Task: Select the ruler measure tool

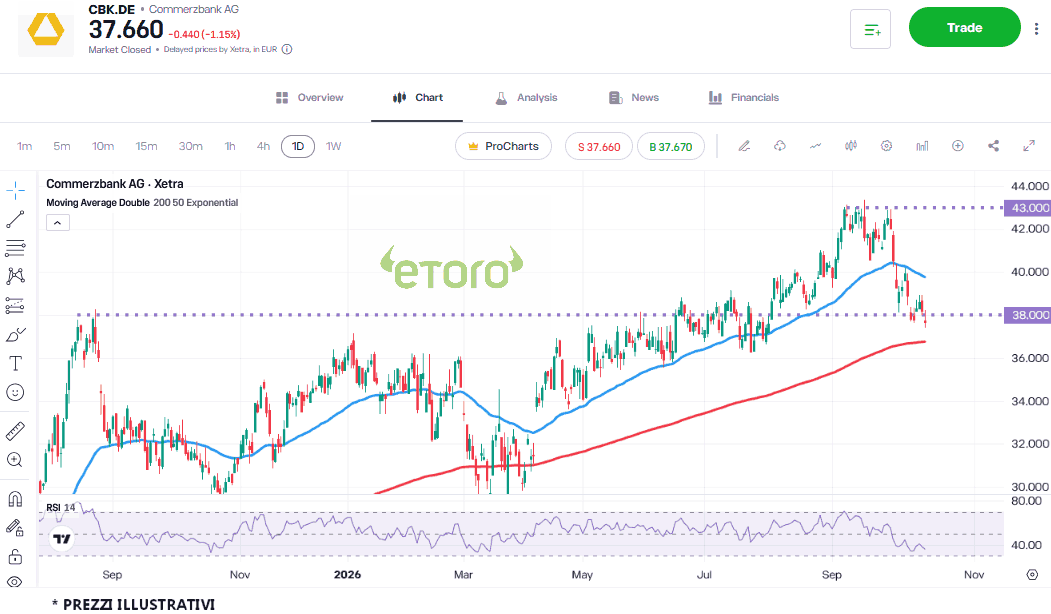Action: click(x=15, y=431)
